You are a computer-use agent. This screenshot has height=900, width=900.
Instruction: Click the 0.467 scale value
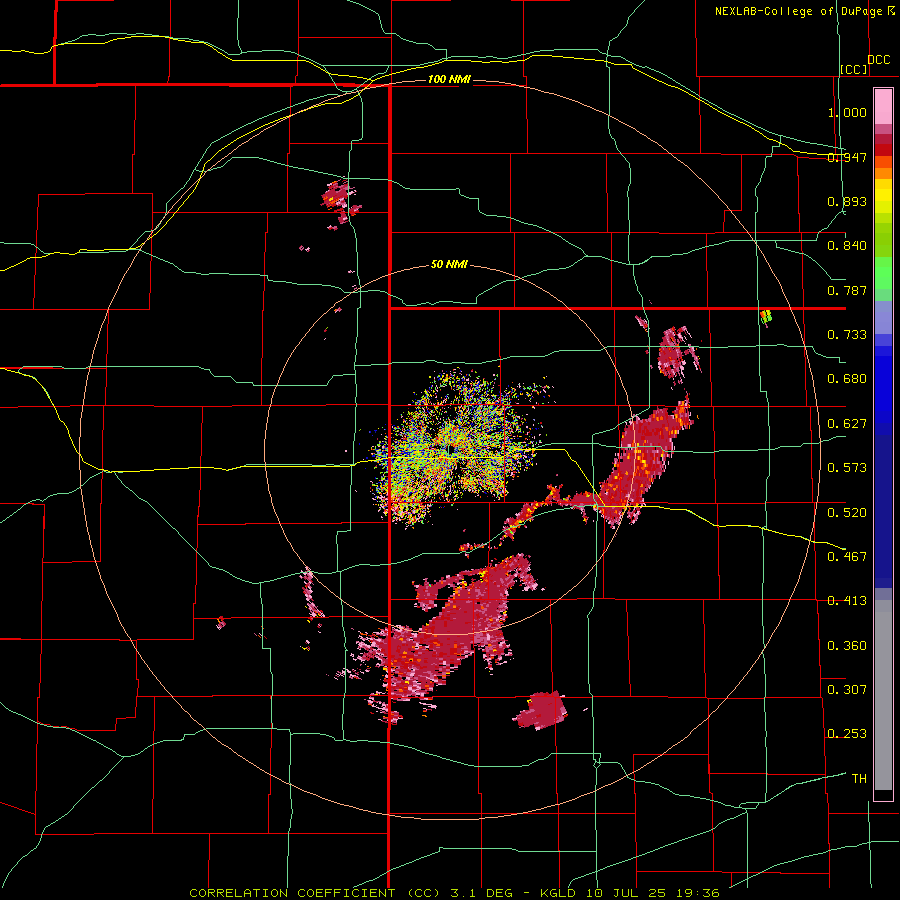point(847,556)
